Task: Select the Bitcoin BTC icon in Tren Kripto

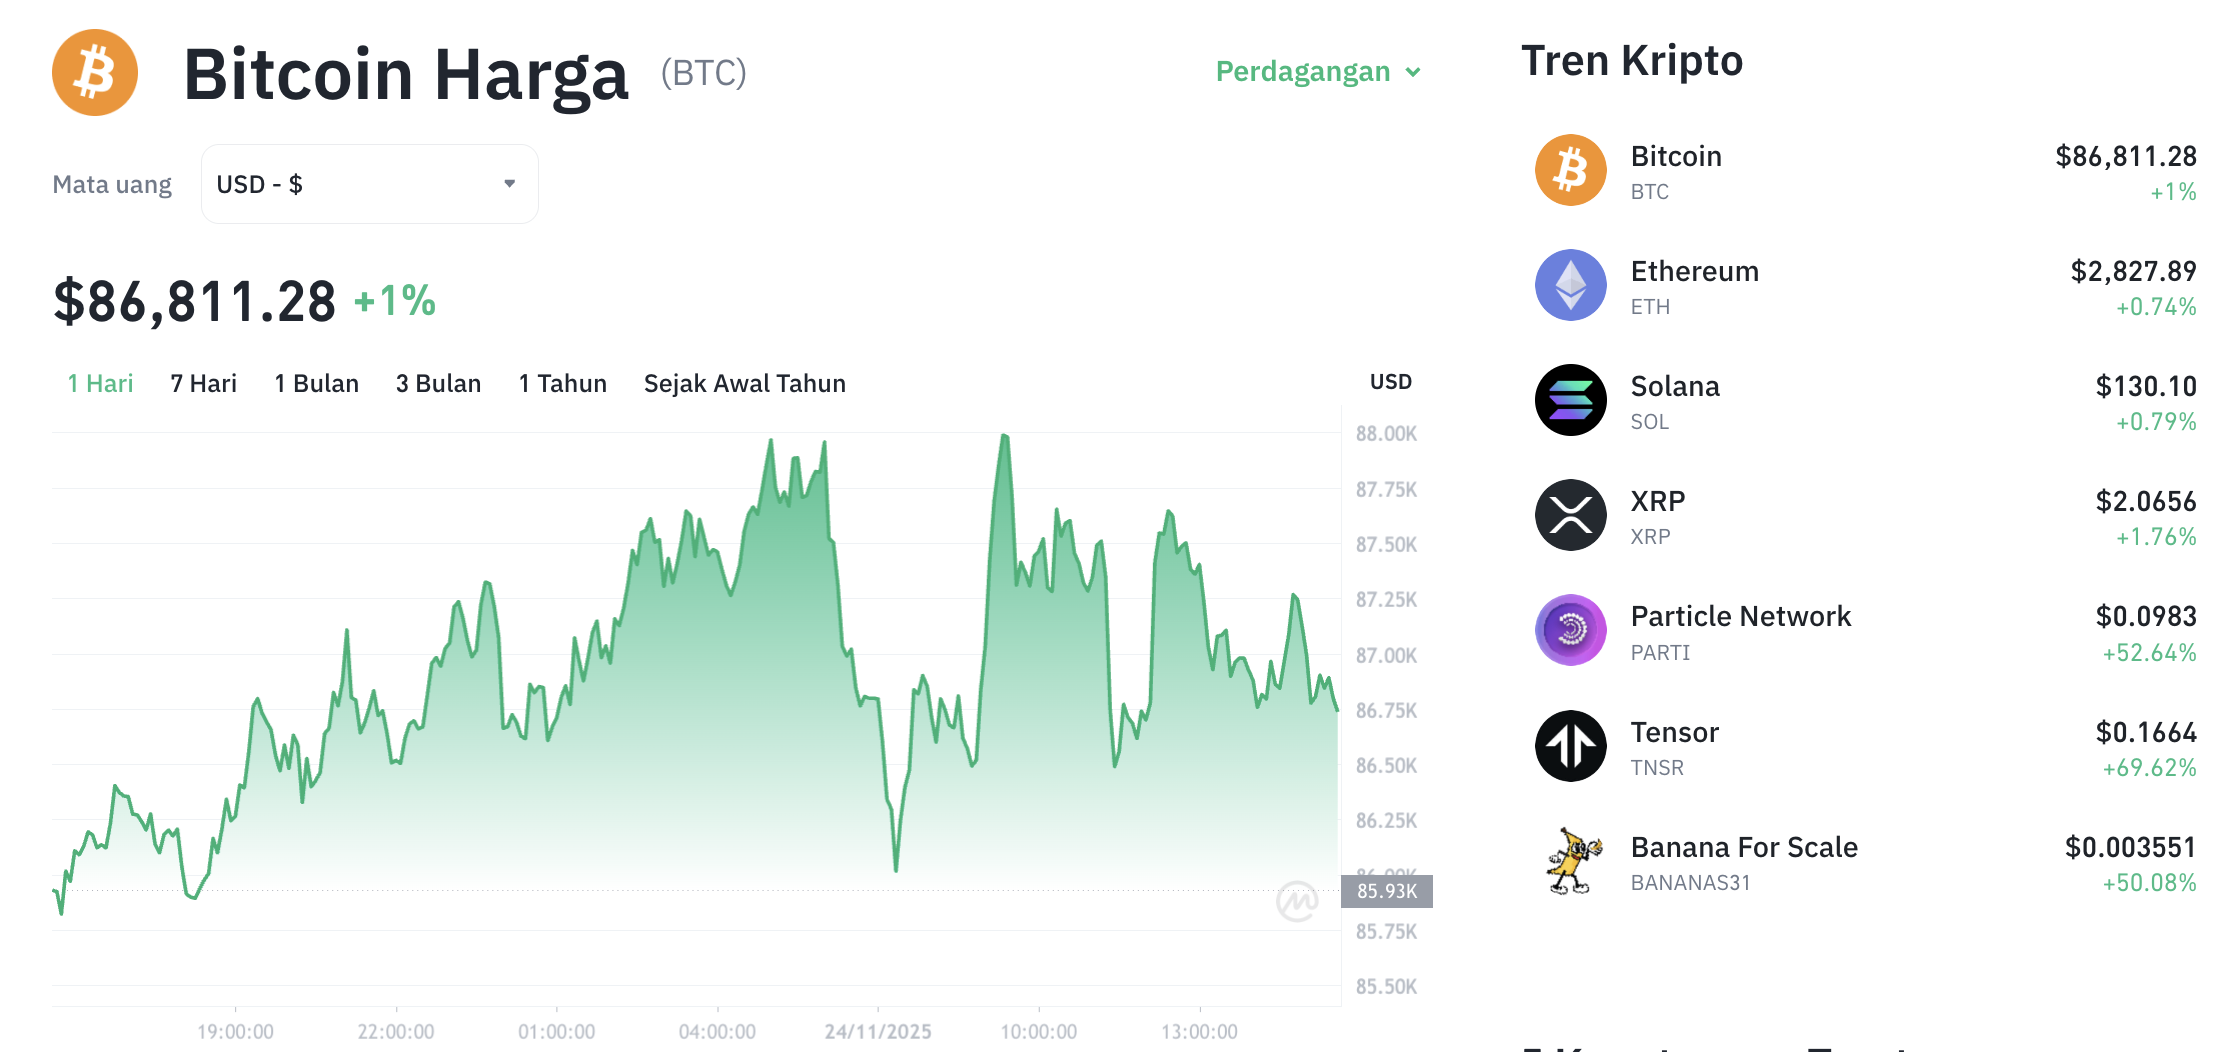Action: [x=1570, y=170]
